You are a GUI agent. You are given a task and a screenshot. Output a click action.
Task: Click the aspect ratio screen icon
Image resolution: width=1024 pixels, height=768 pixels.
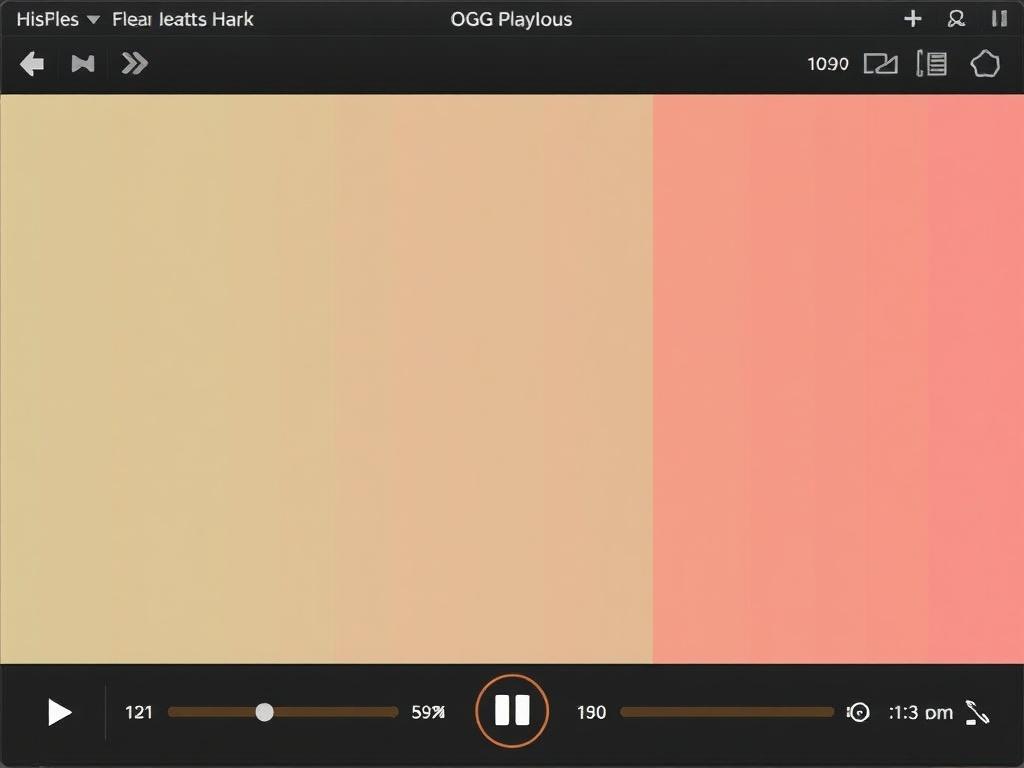point(880,64)
